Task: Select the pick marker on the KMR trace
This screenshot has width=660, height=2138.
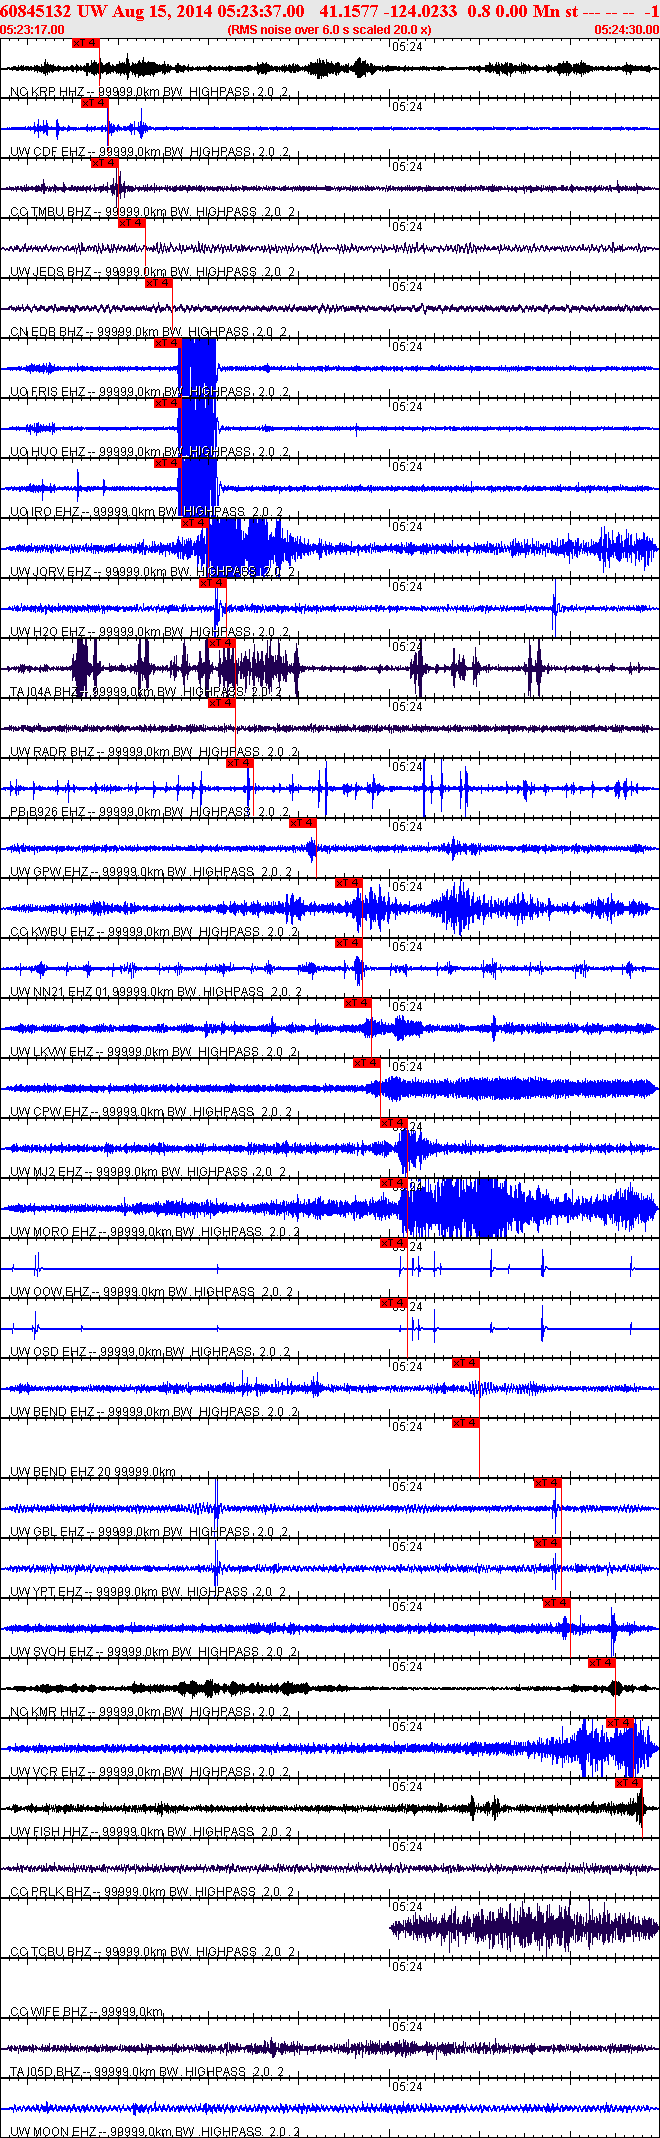Action: [x=602, y=1663]
